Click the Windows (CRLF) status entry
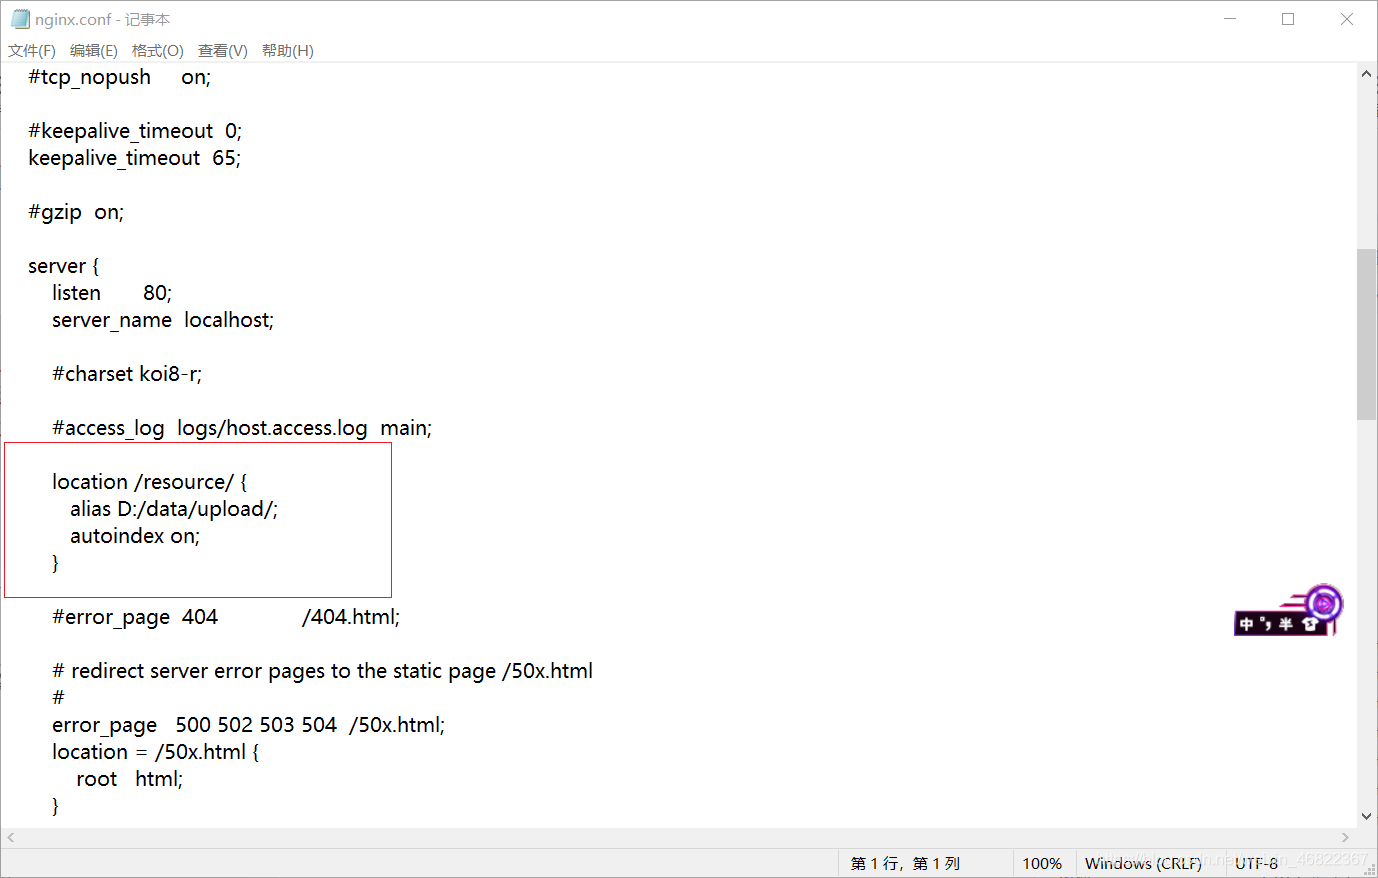This screenshot has height=878, width=1378. click(x=1143, y=863)
